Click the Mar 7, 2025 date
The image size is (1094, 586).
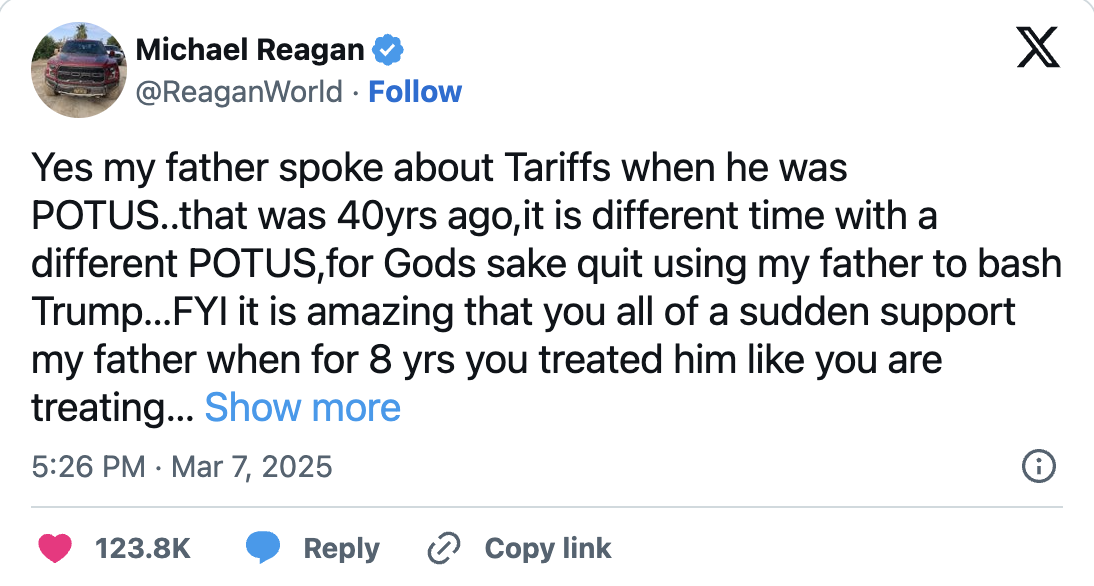252,467
